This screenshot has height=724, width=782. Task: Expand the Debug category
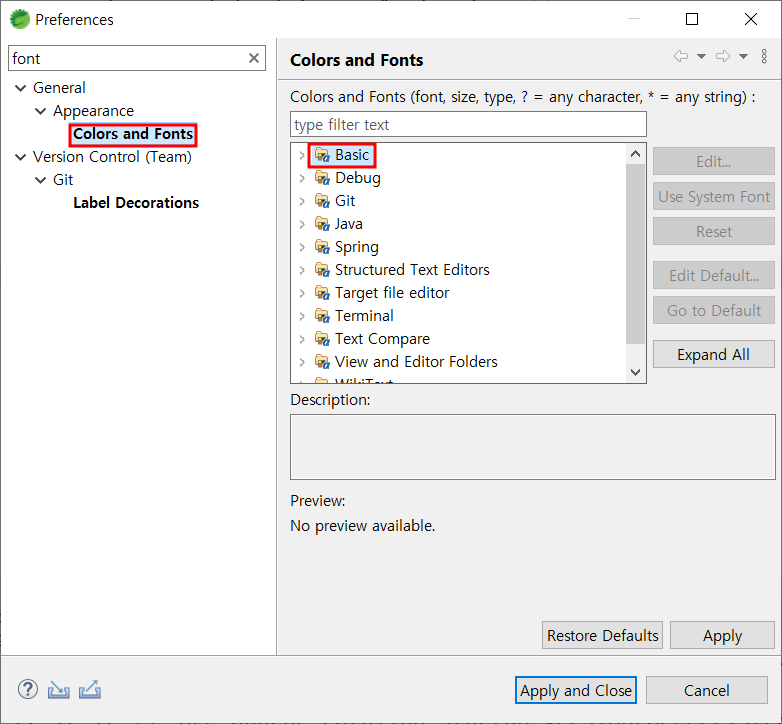[302, 178]
